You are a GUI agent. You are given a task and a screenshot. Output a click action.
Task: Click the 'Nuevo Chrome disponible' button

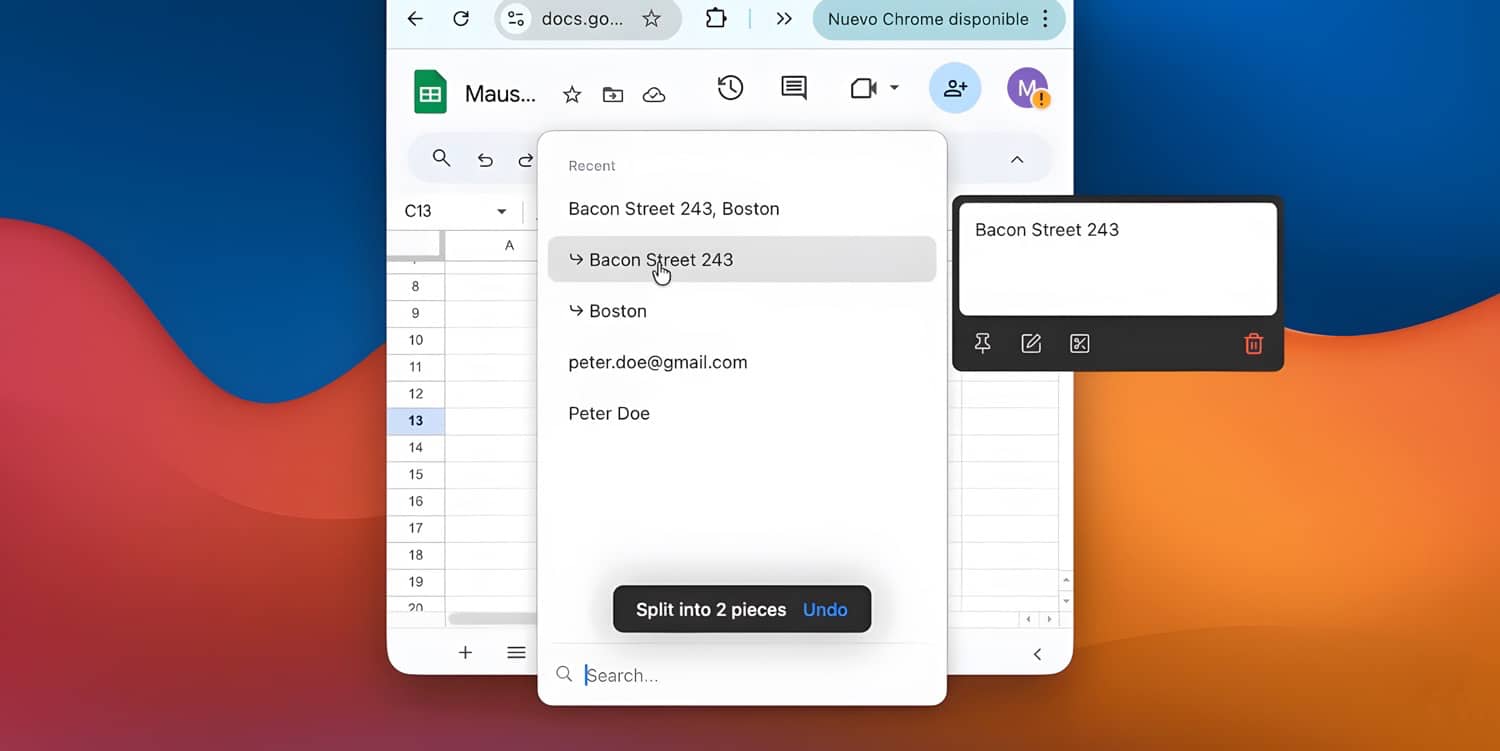pyautogui.click(x=928, y=19)
